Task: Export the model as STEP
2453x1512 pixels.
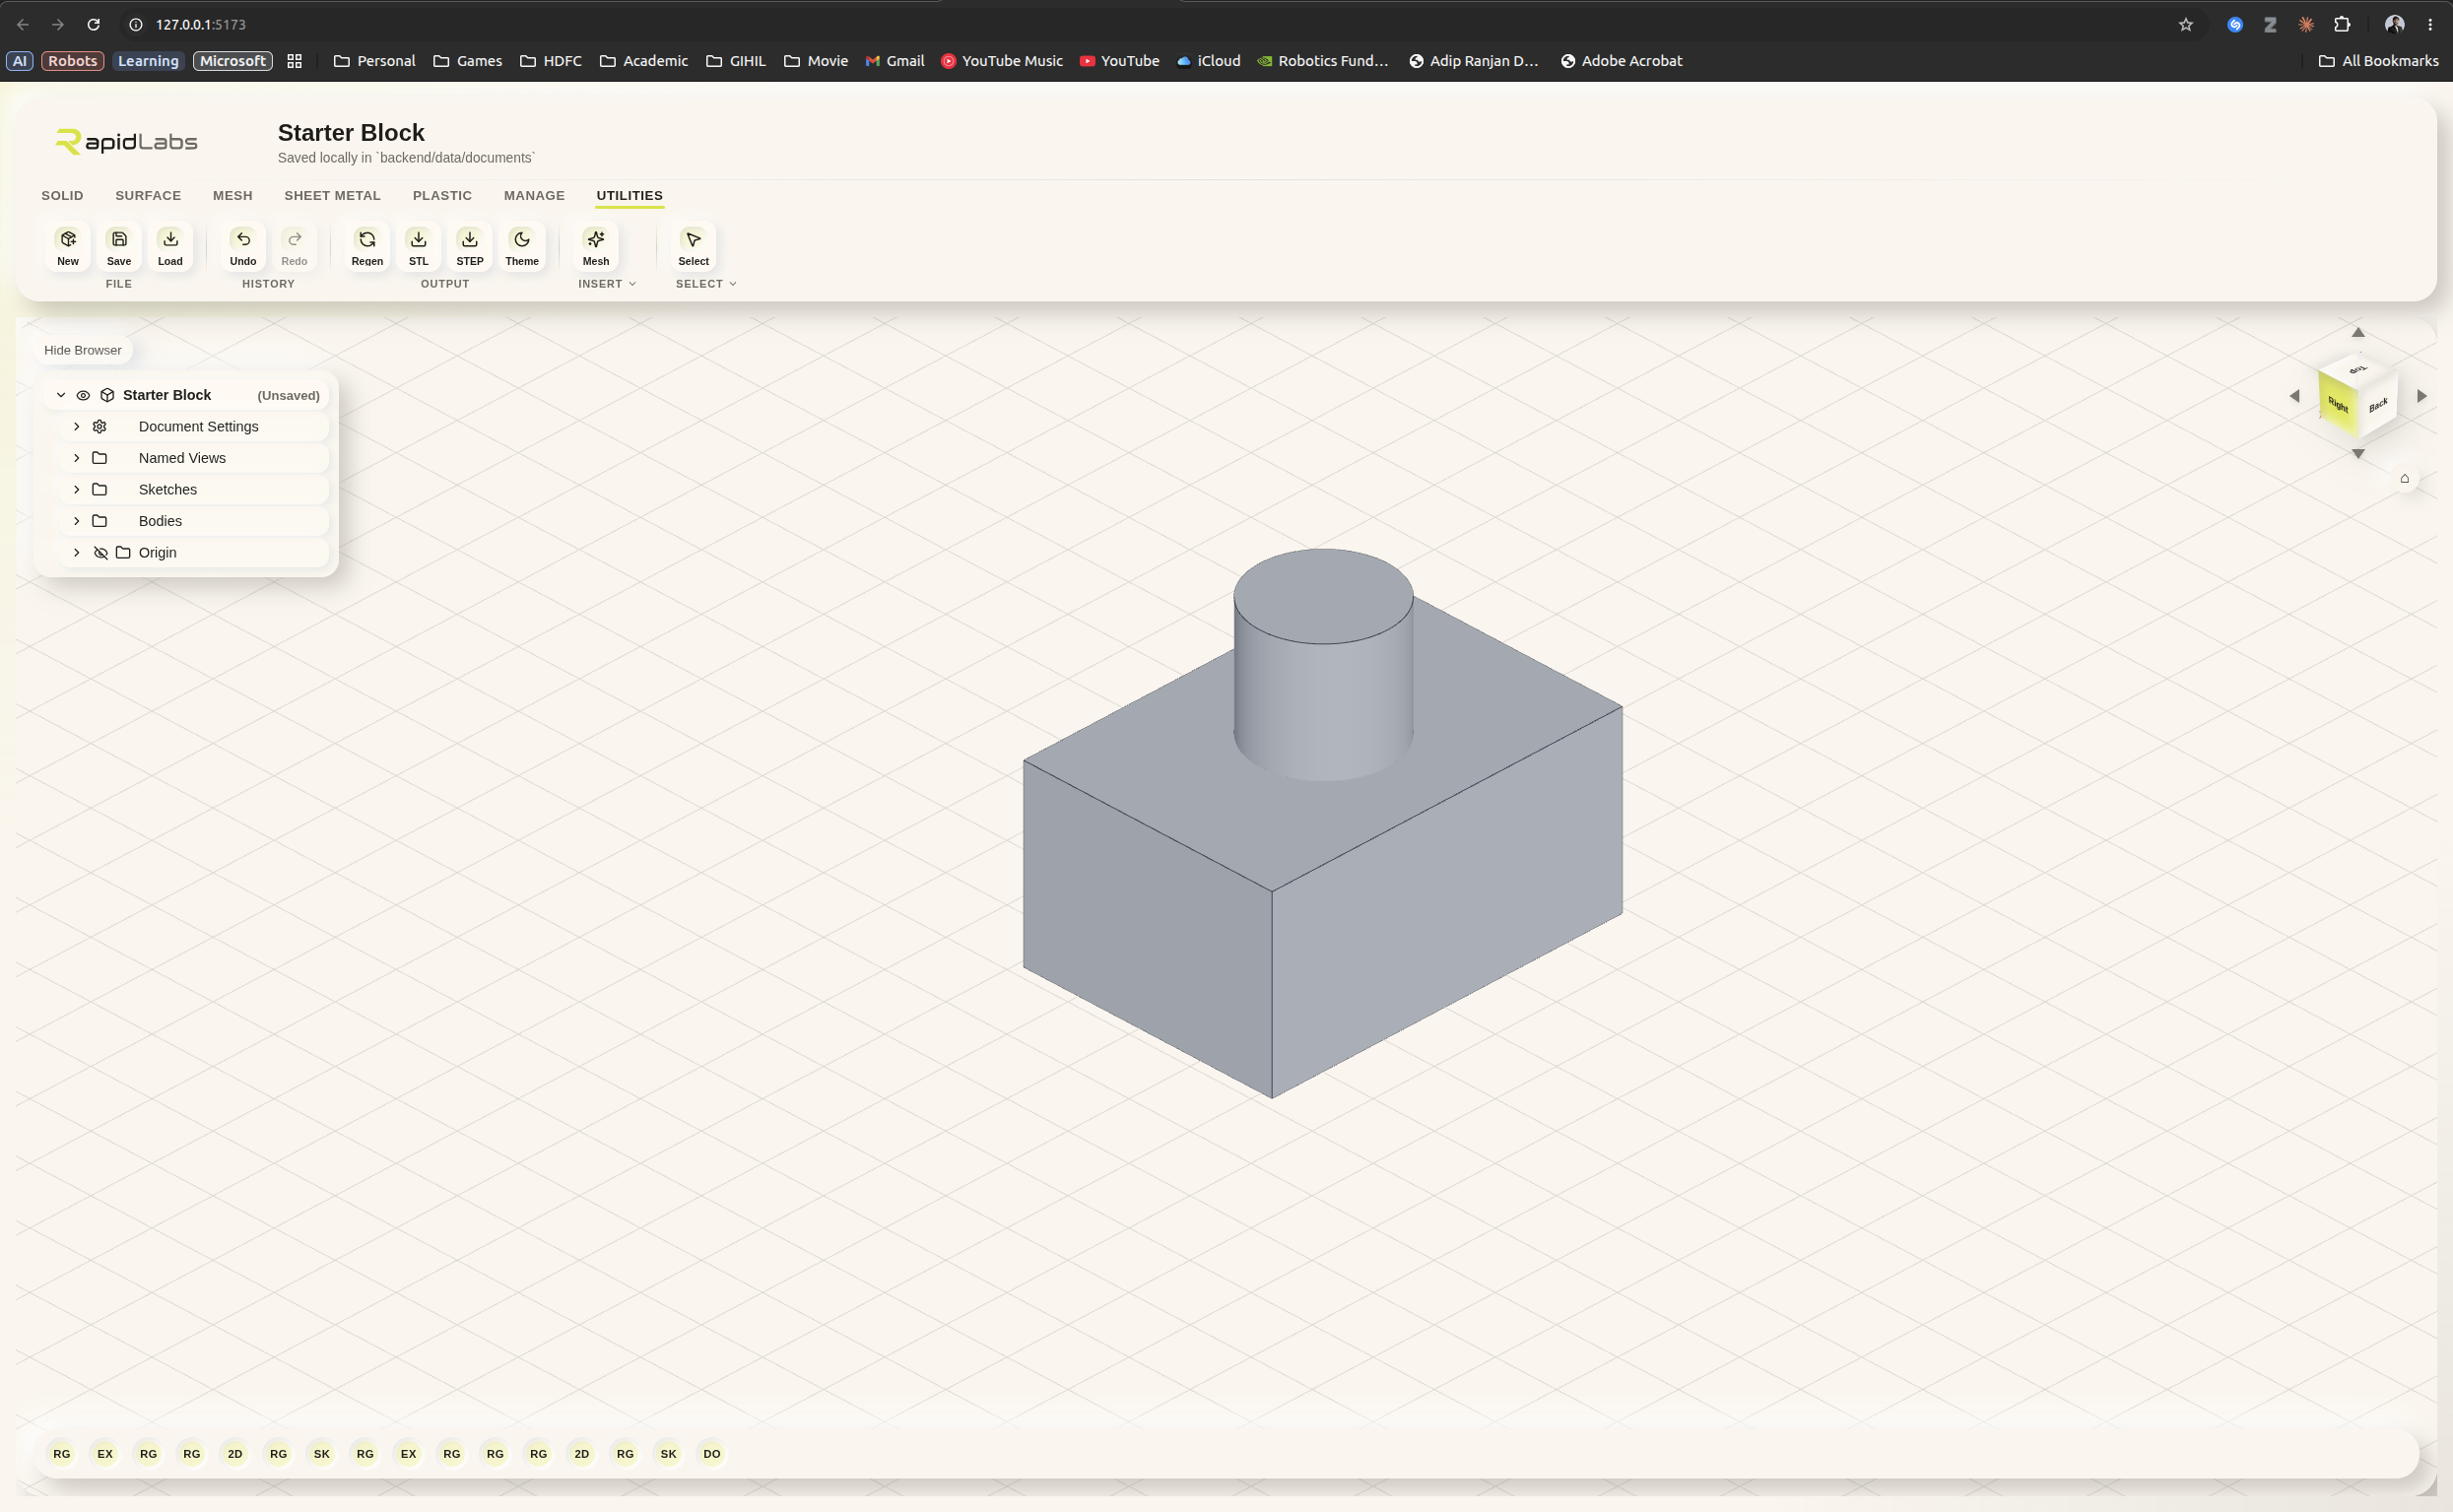Action: point(470,246)
